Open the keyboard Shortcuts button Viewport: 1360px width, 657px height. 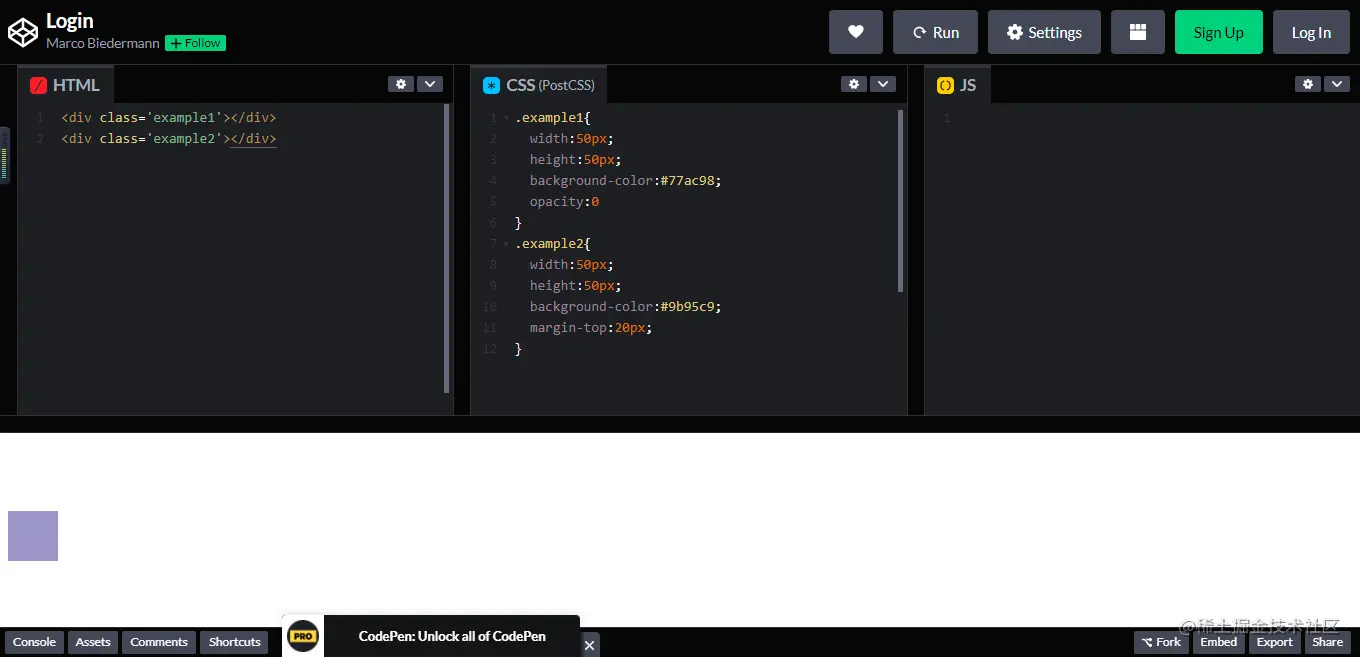[234, 642]
